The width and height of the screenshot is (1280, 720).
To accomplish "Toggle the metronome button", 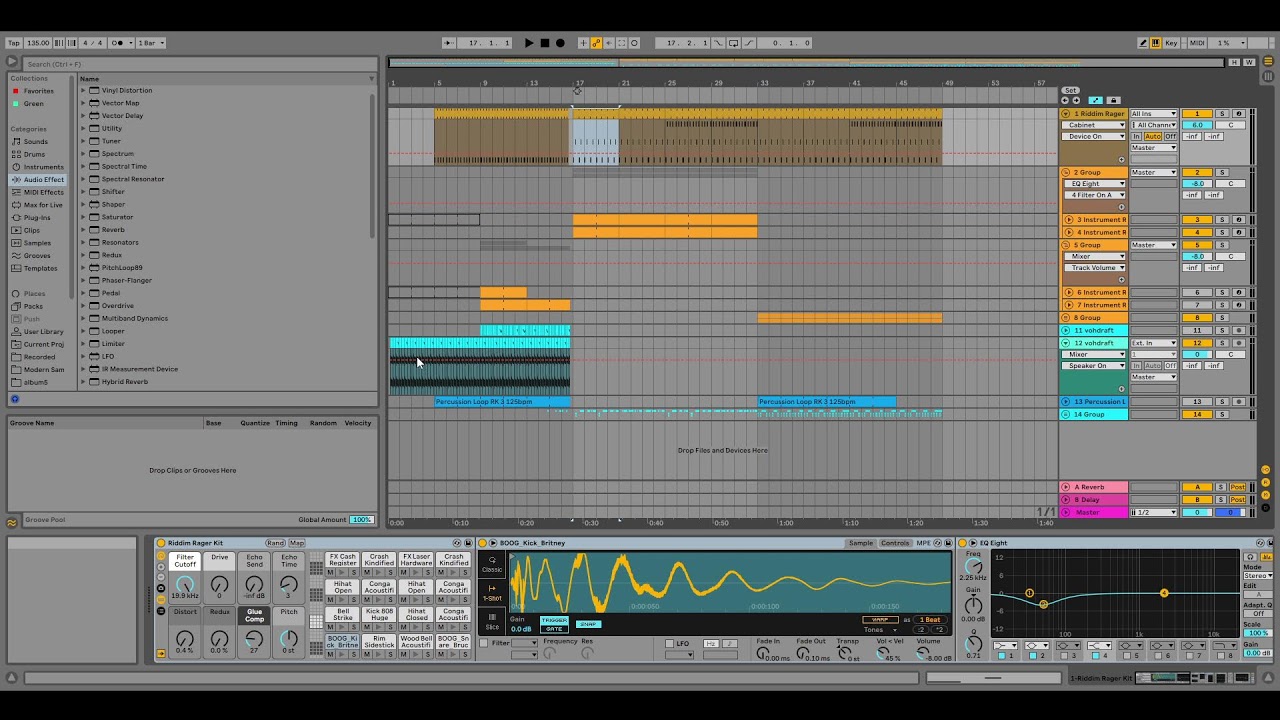I will click(119, 43).
